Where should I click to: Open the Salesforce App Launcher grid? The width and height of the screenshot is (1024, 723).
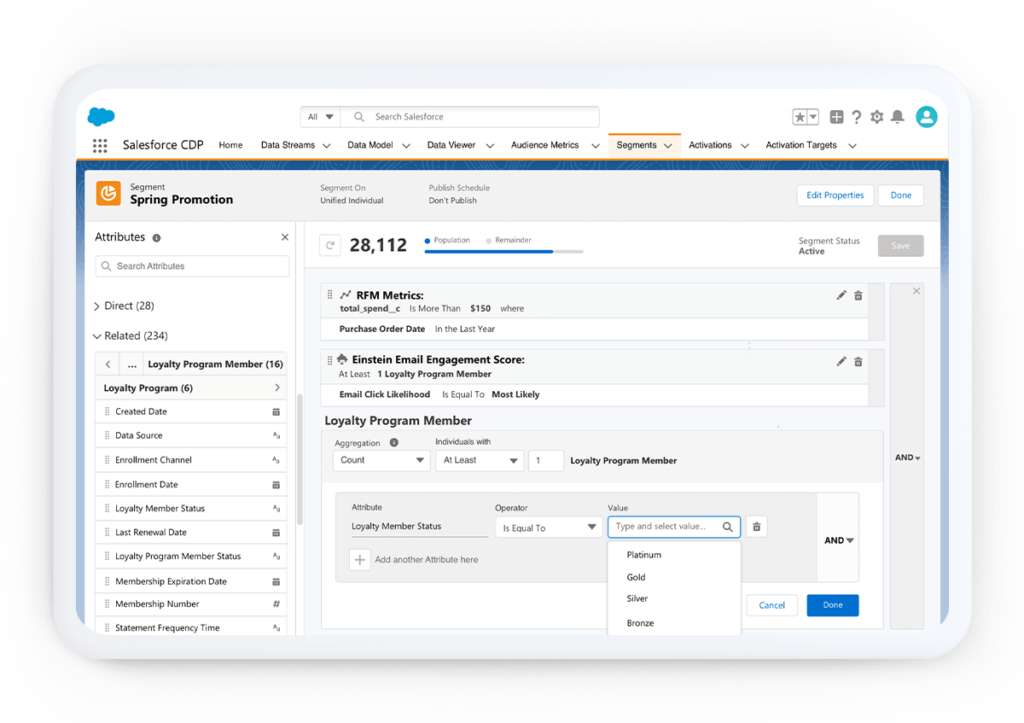click(x=98, y=145)
